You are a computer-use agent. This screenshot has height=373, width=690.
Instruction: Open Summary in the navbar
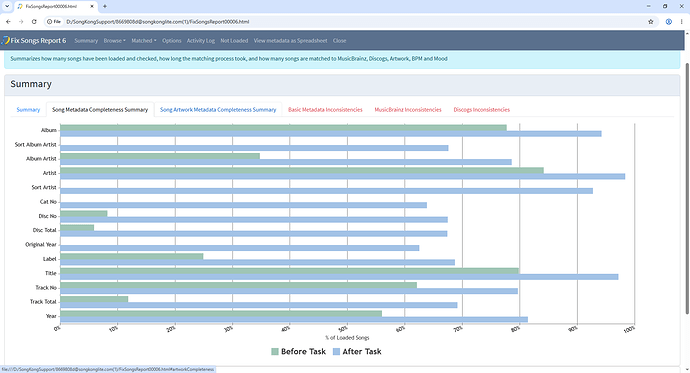point(86,40)
